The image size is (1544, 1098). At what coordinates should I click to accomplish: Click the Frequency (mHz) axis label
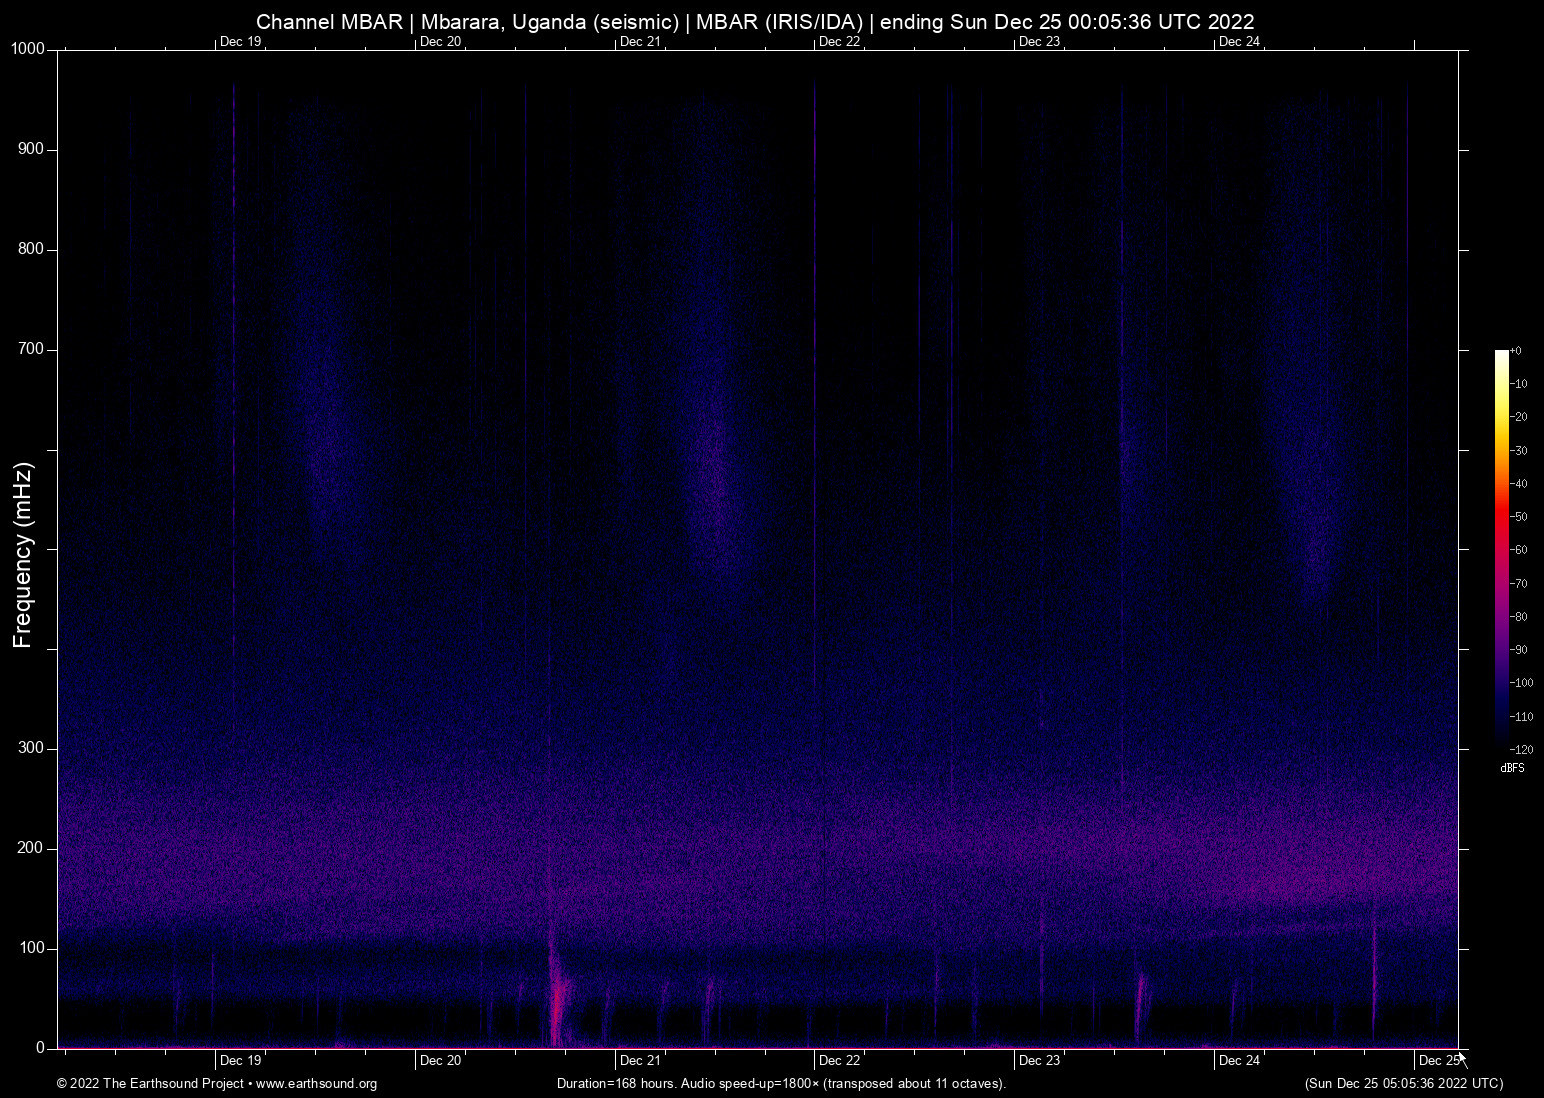click(22, 557)
